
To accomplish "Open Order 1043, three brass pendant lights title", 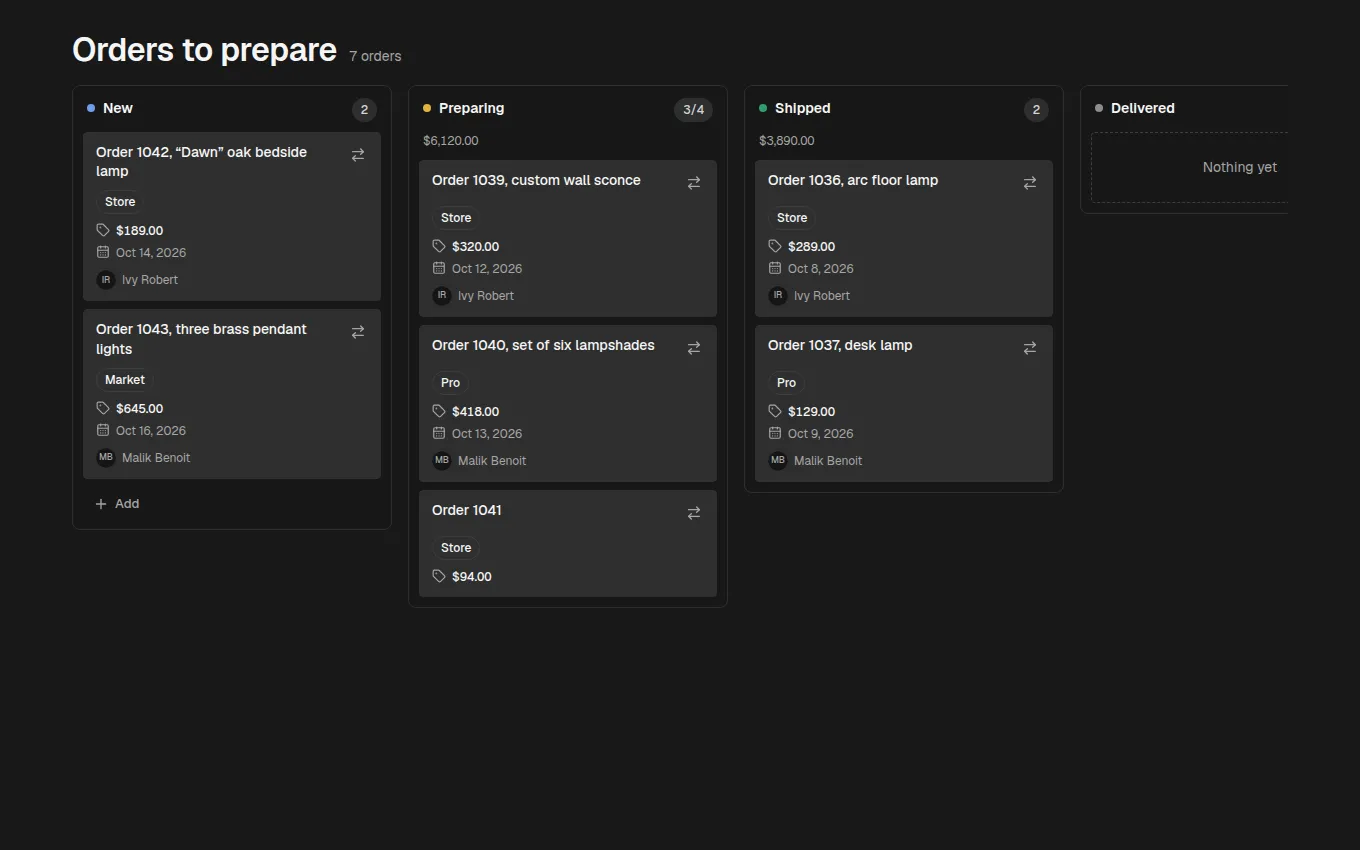I will pos(202,339).
